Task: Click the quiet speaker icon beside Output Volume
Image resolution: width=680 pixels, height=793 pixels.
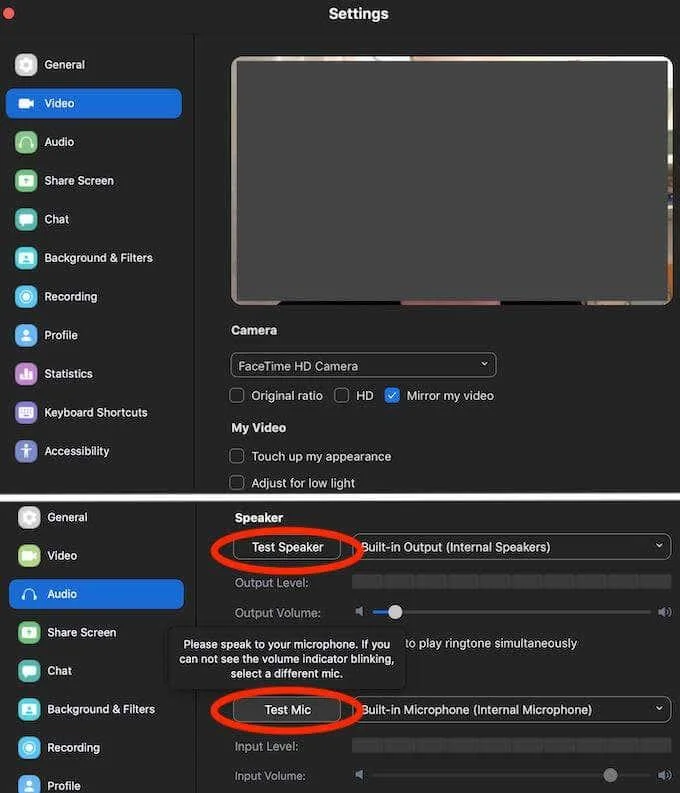Action: tap(359, 611)
